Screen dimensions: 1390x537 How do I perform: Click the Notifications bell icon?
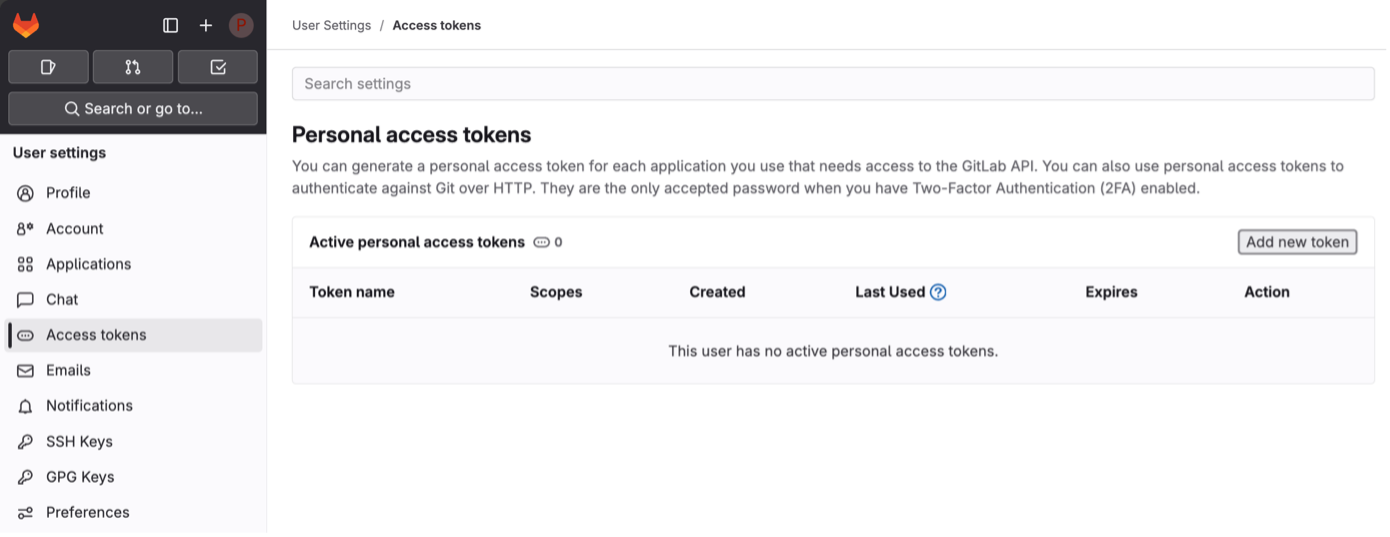pyautogui.click(x=26, y=406)
